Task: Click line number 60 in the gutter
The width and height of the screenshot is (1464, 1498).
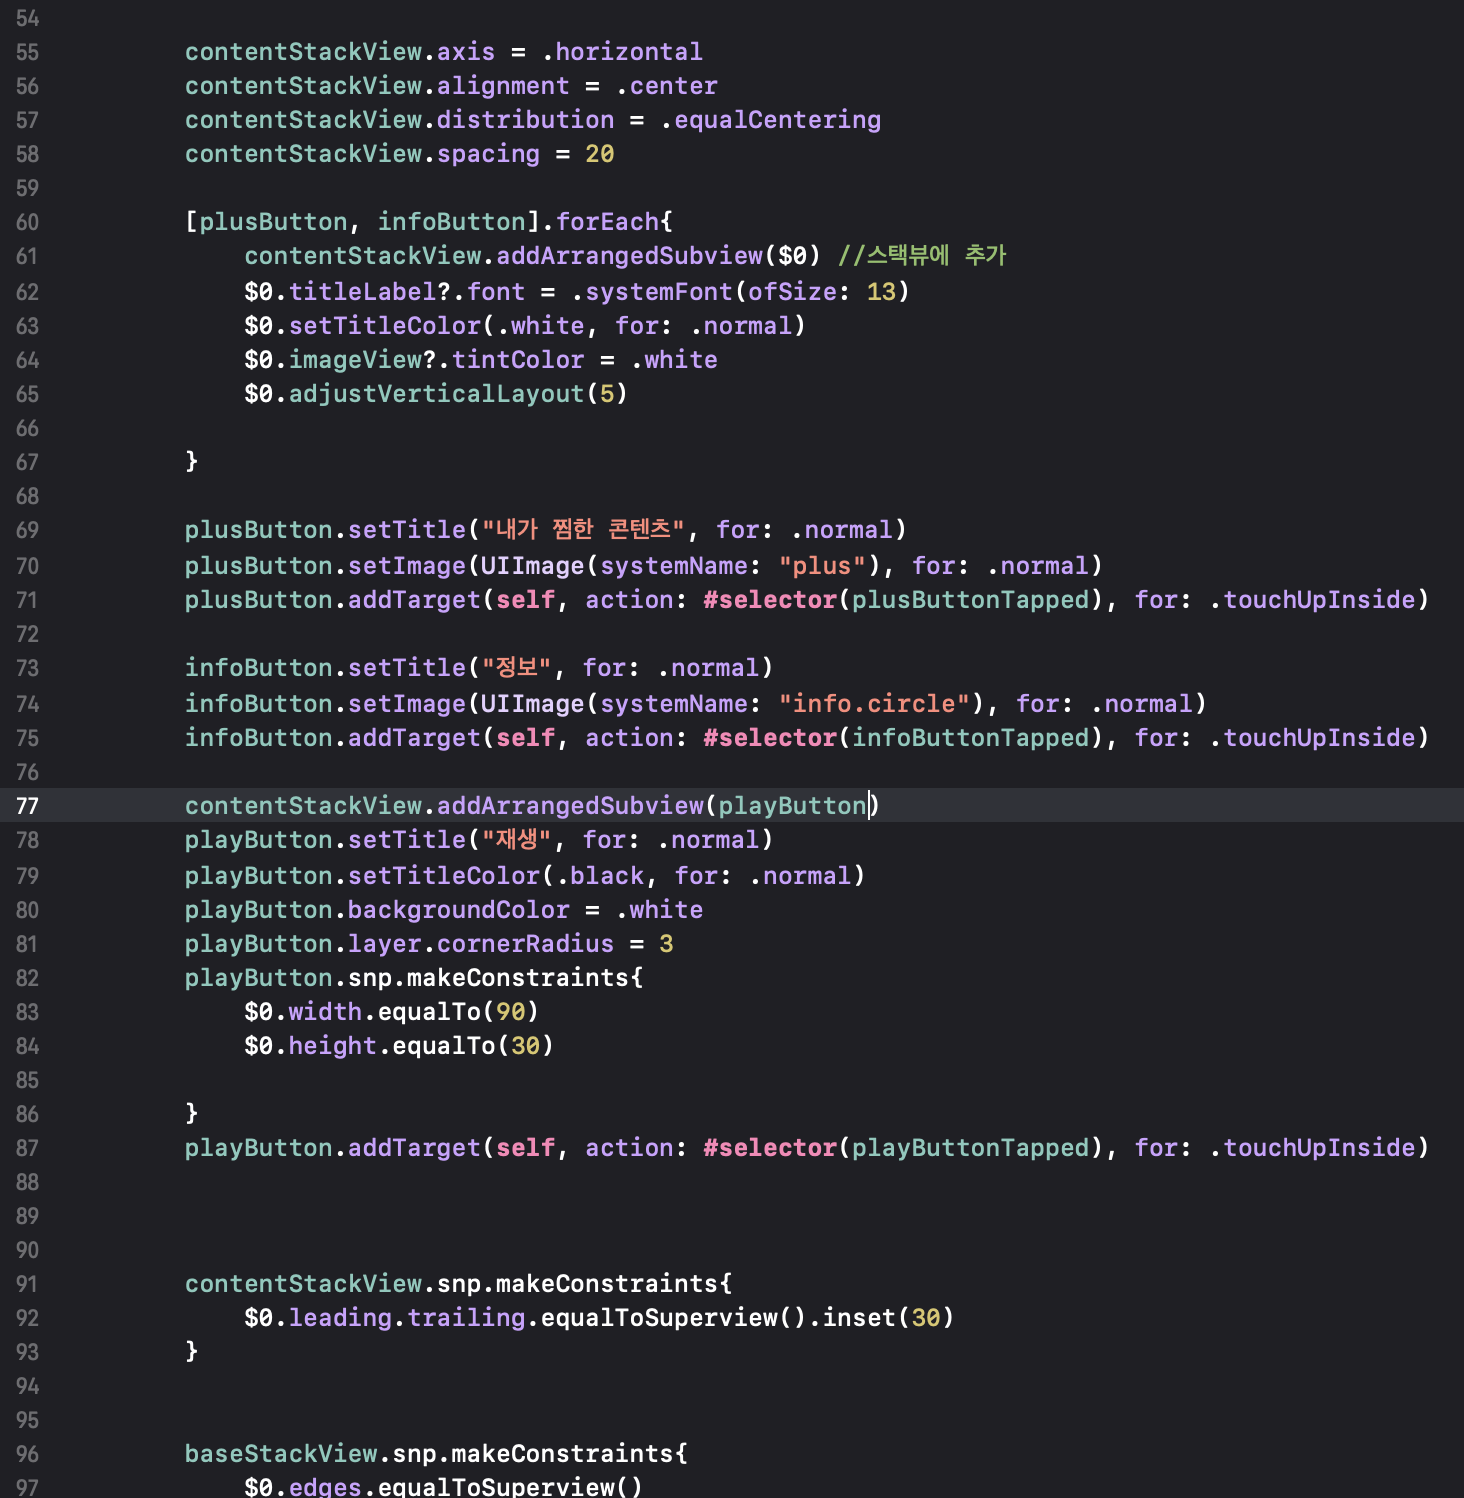Action: point(27,222)
